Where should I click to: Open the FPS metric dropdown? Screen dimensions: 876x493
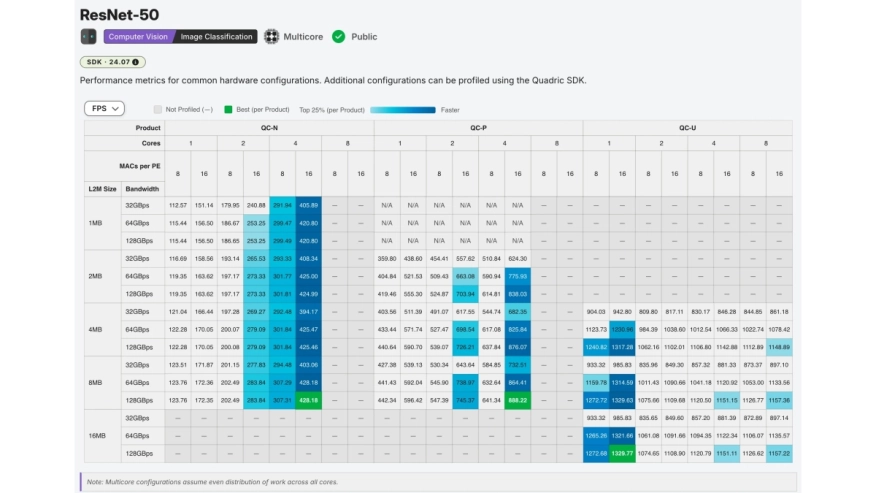tap(104, 108)
